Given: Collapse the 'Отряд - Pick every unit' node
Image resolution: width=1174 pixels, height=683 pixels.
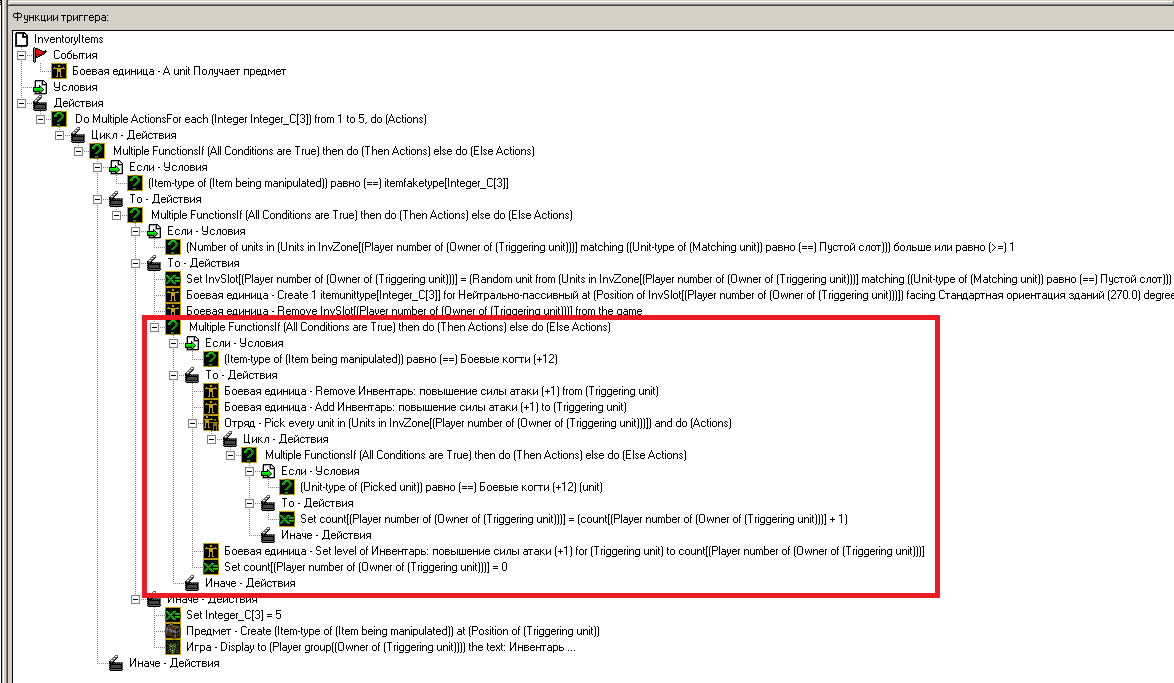Looking at the screenshot, I should (192, 423).
